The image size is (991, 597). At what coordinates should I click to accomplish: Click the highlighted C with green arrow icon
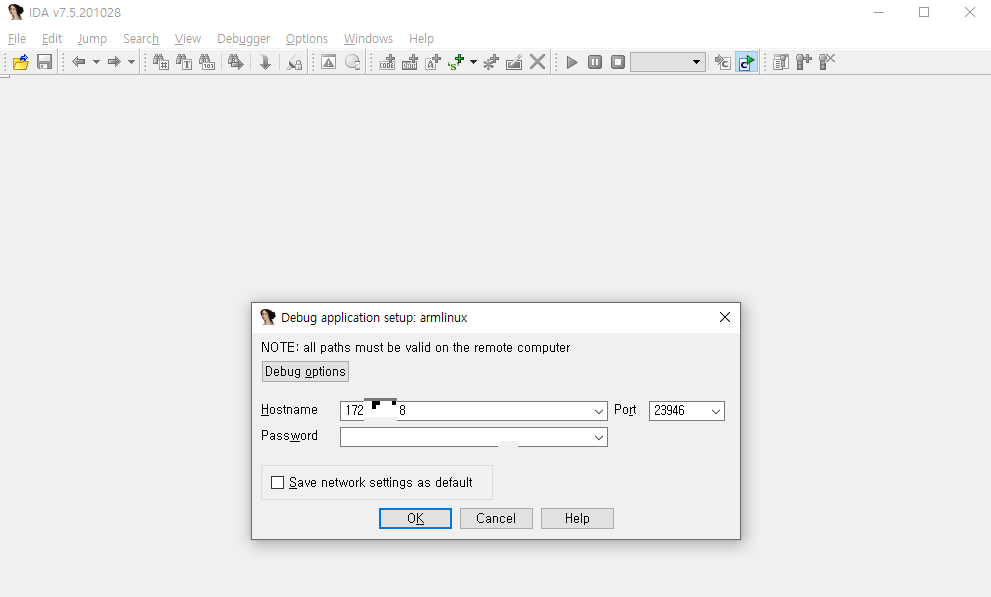click(x=746, y=62)
